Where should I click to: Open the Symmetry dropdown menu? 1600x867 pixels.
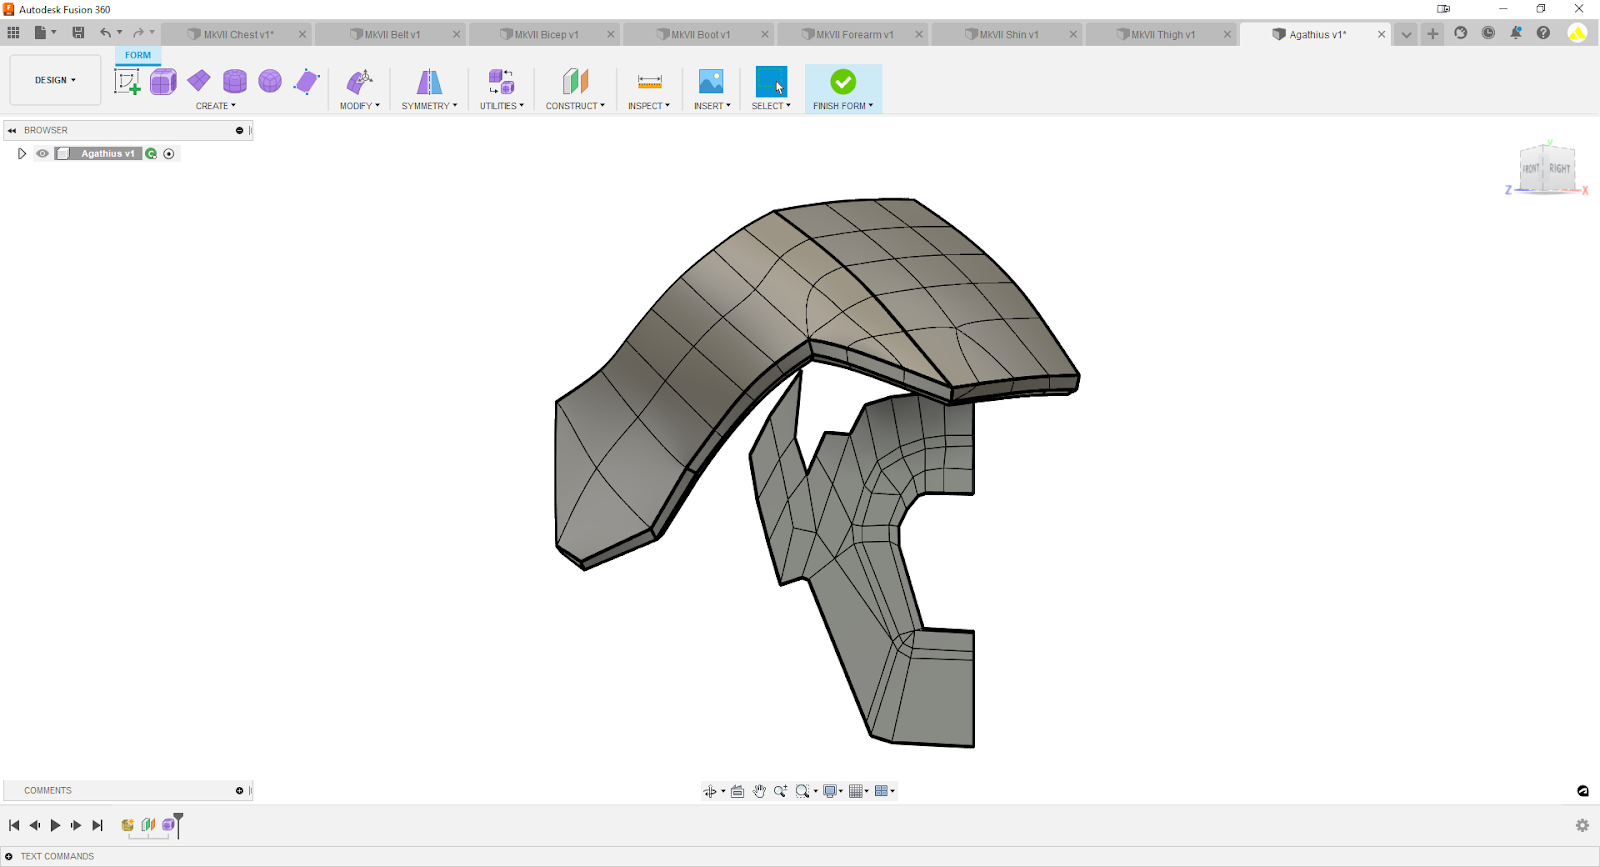[x=429, y=106]
